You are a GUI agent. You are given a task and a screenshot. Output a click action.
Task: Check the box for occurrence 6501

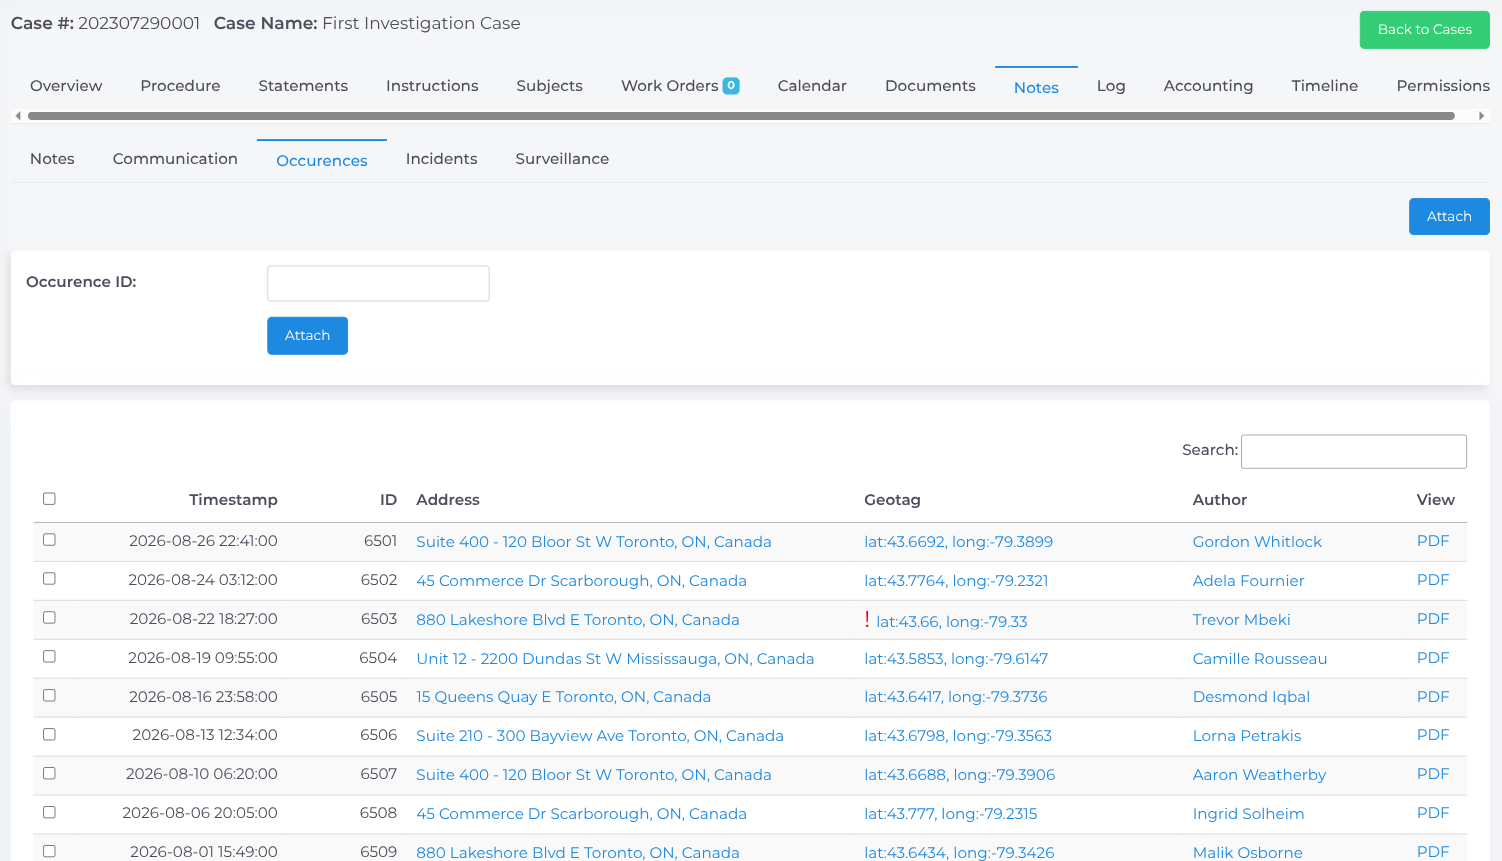click(49, 540)
